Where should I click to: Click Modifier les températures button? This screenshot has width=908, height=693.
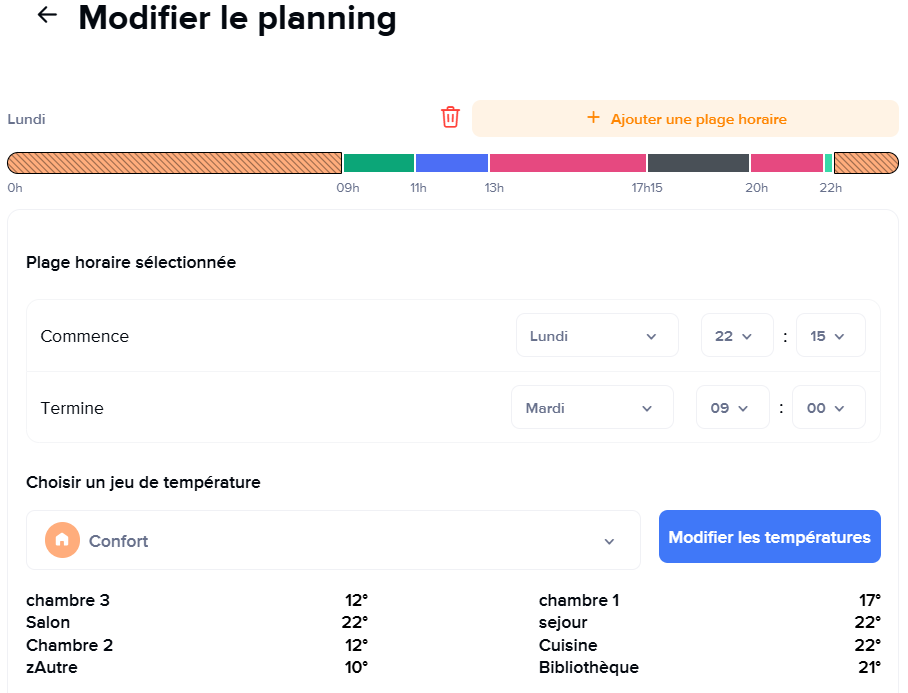pos(769,537)
